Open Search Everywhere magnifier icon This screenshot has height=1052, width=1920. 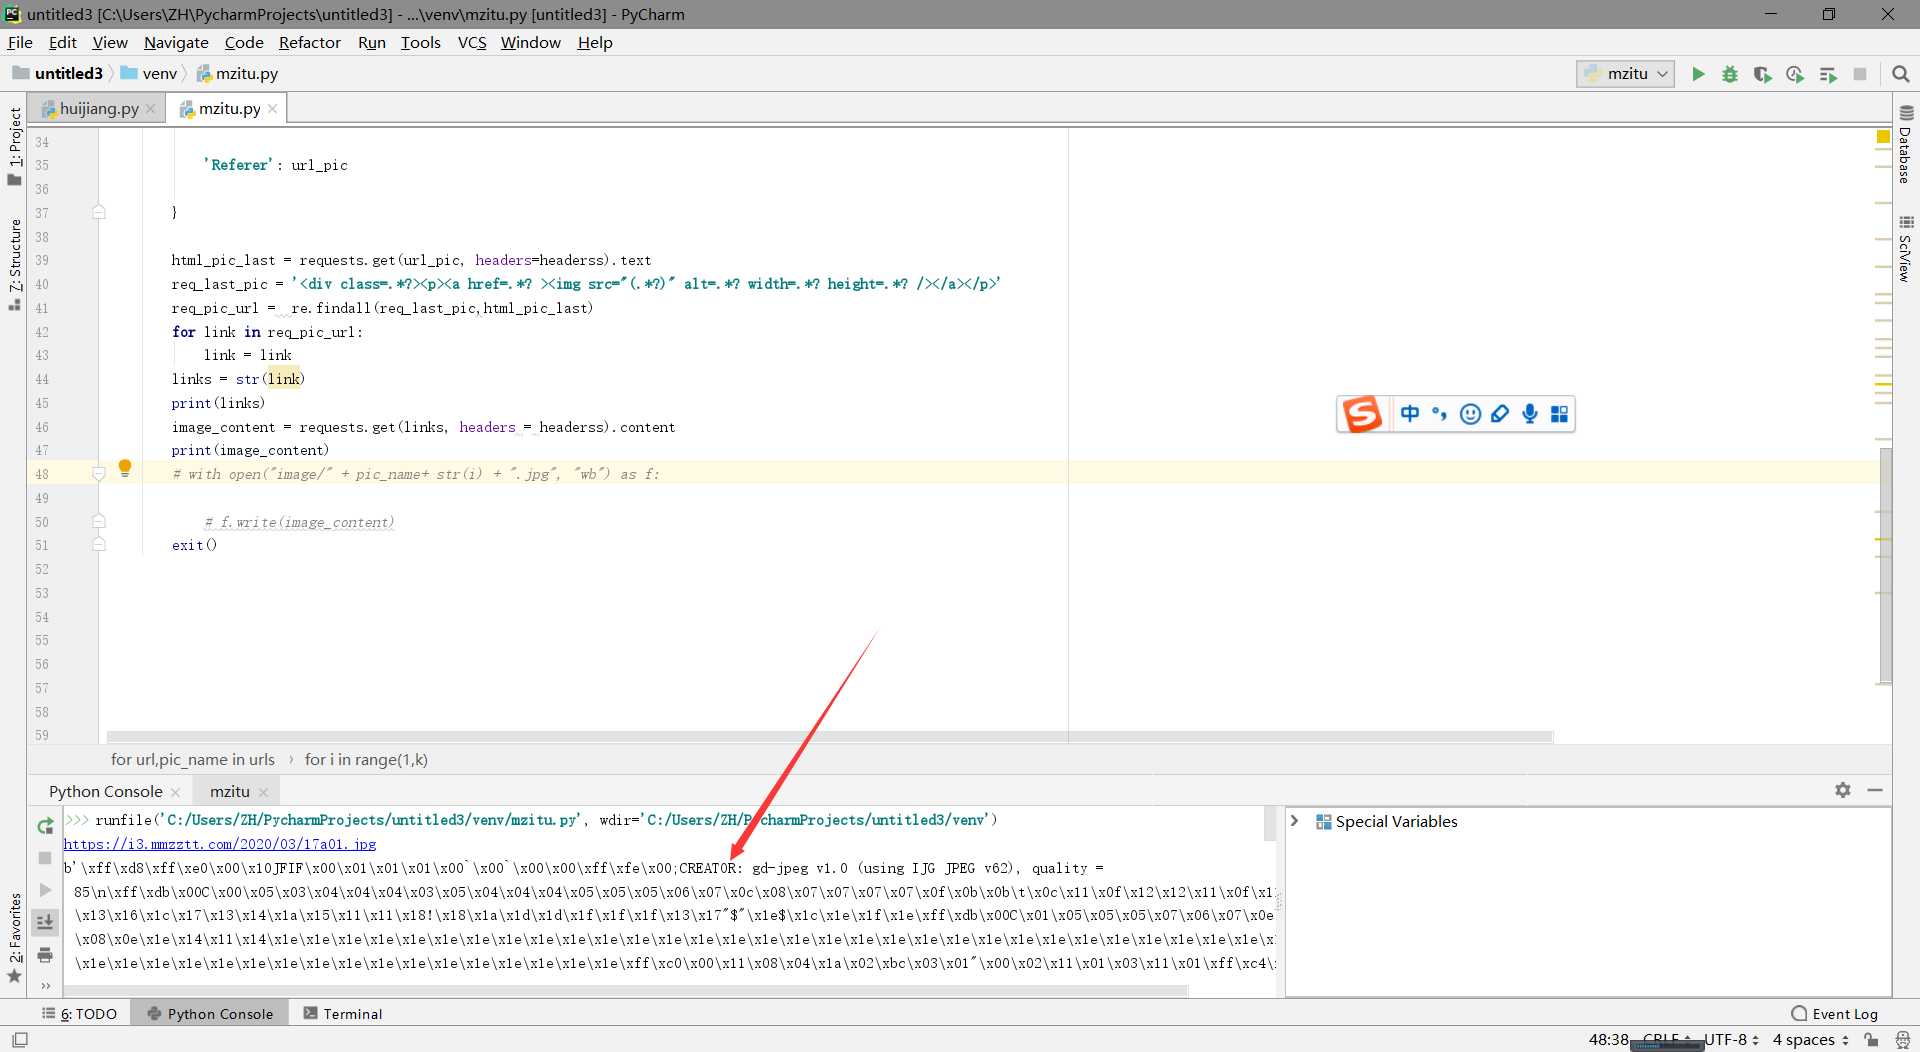pos(1901,74)
